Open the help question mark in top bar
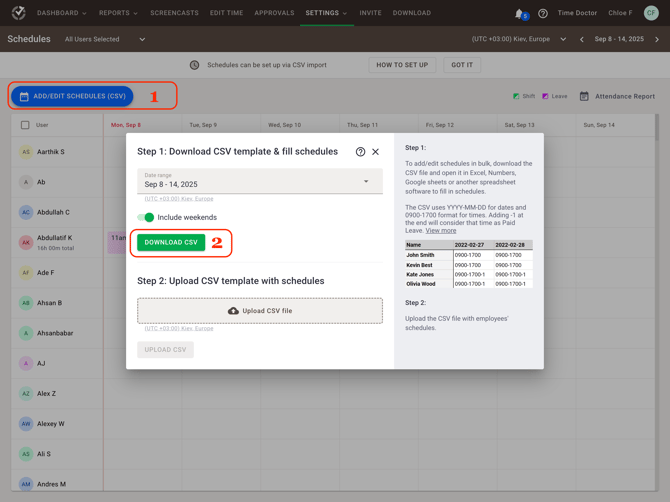The width and height of the screenshot is (670, 502). (x=543, y=13)
